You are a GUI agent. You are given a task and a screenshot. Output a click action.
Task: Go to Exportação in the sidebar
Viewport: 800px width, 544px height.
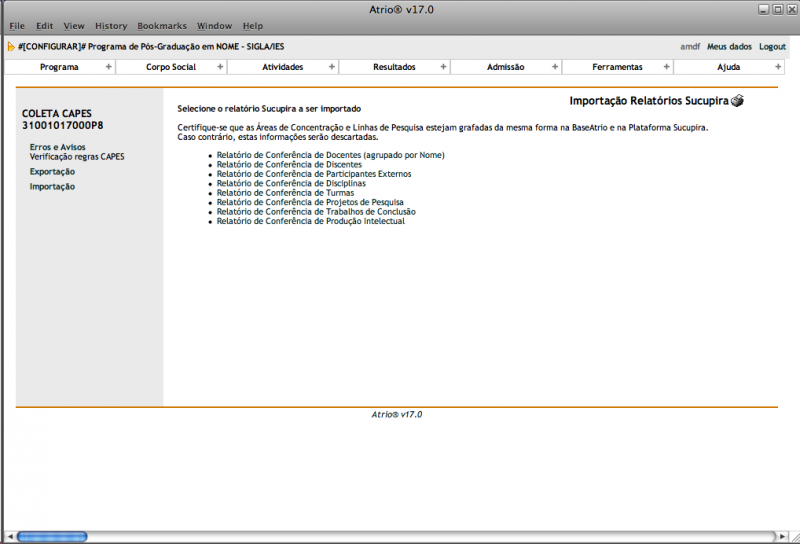click(x=52, y=172)
